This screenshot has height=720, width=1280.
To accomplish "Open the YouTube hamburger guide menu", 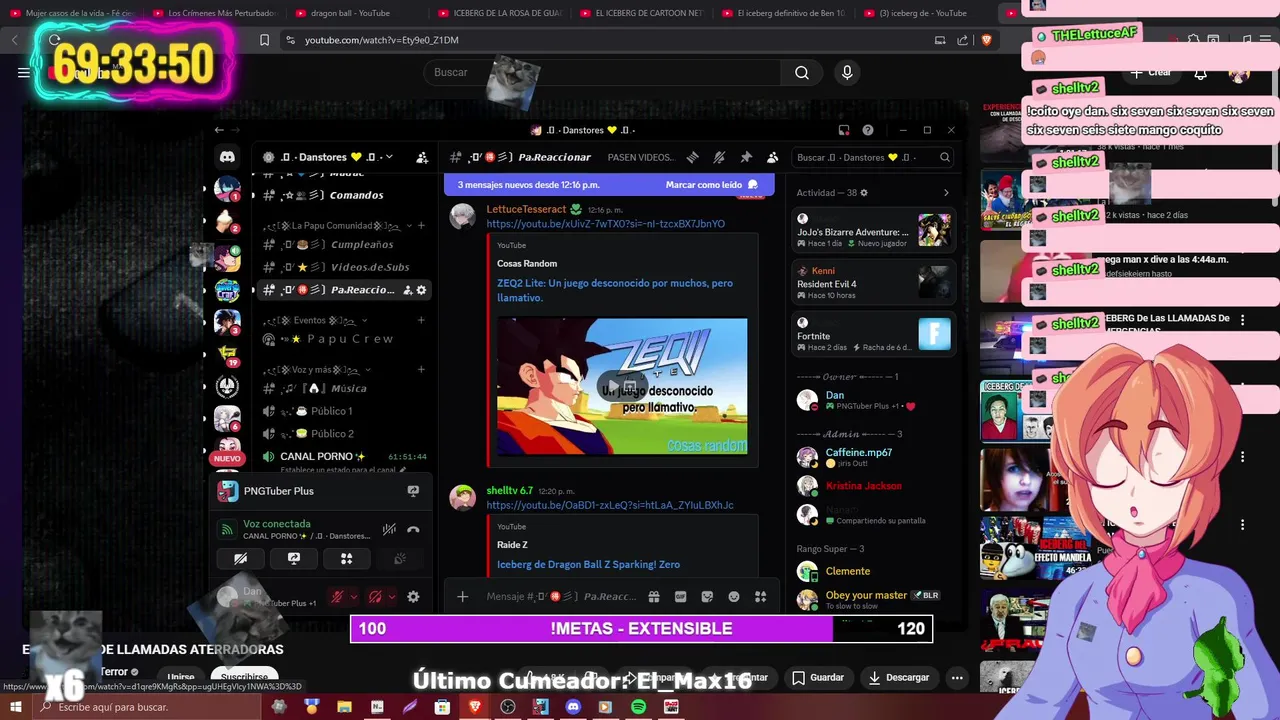I will coord(24,72).
